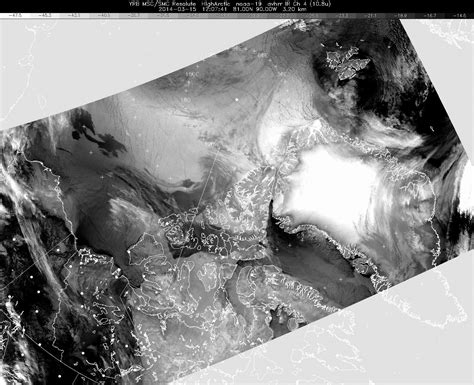
Task: Click the '81.00N' latitude value
Action: point(242,9)
